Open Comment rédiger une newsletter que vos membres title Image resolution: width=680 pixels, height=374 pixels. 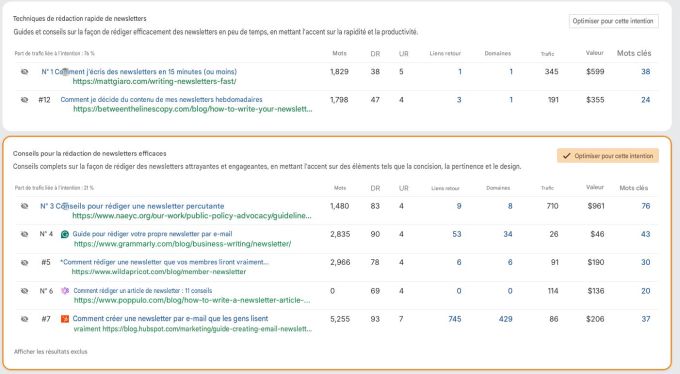tap(164, 262)
